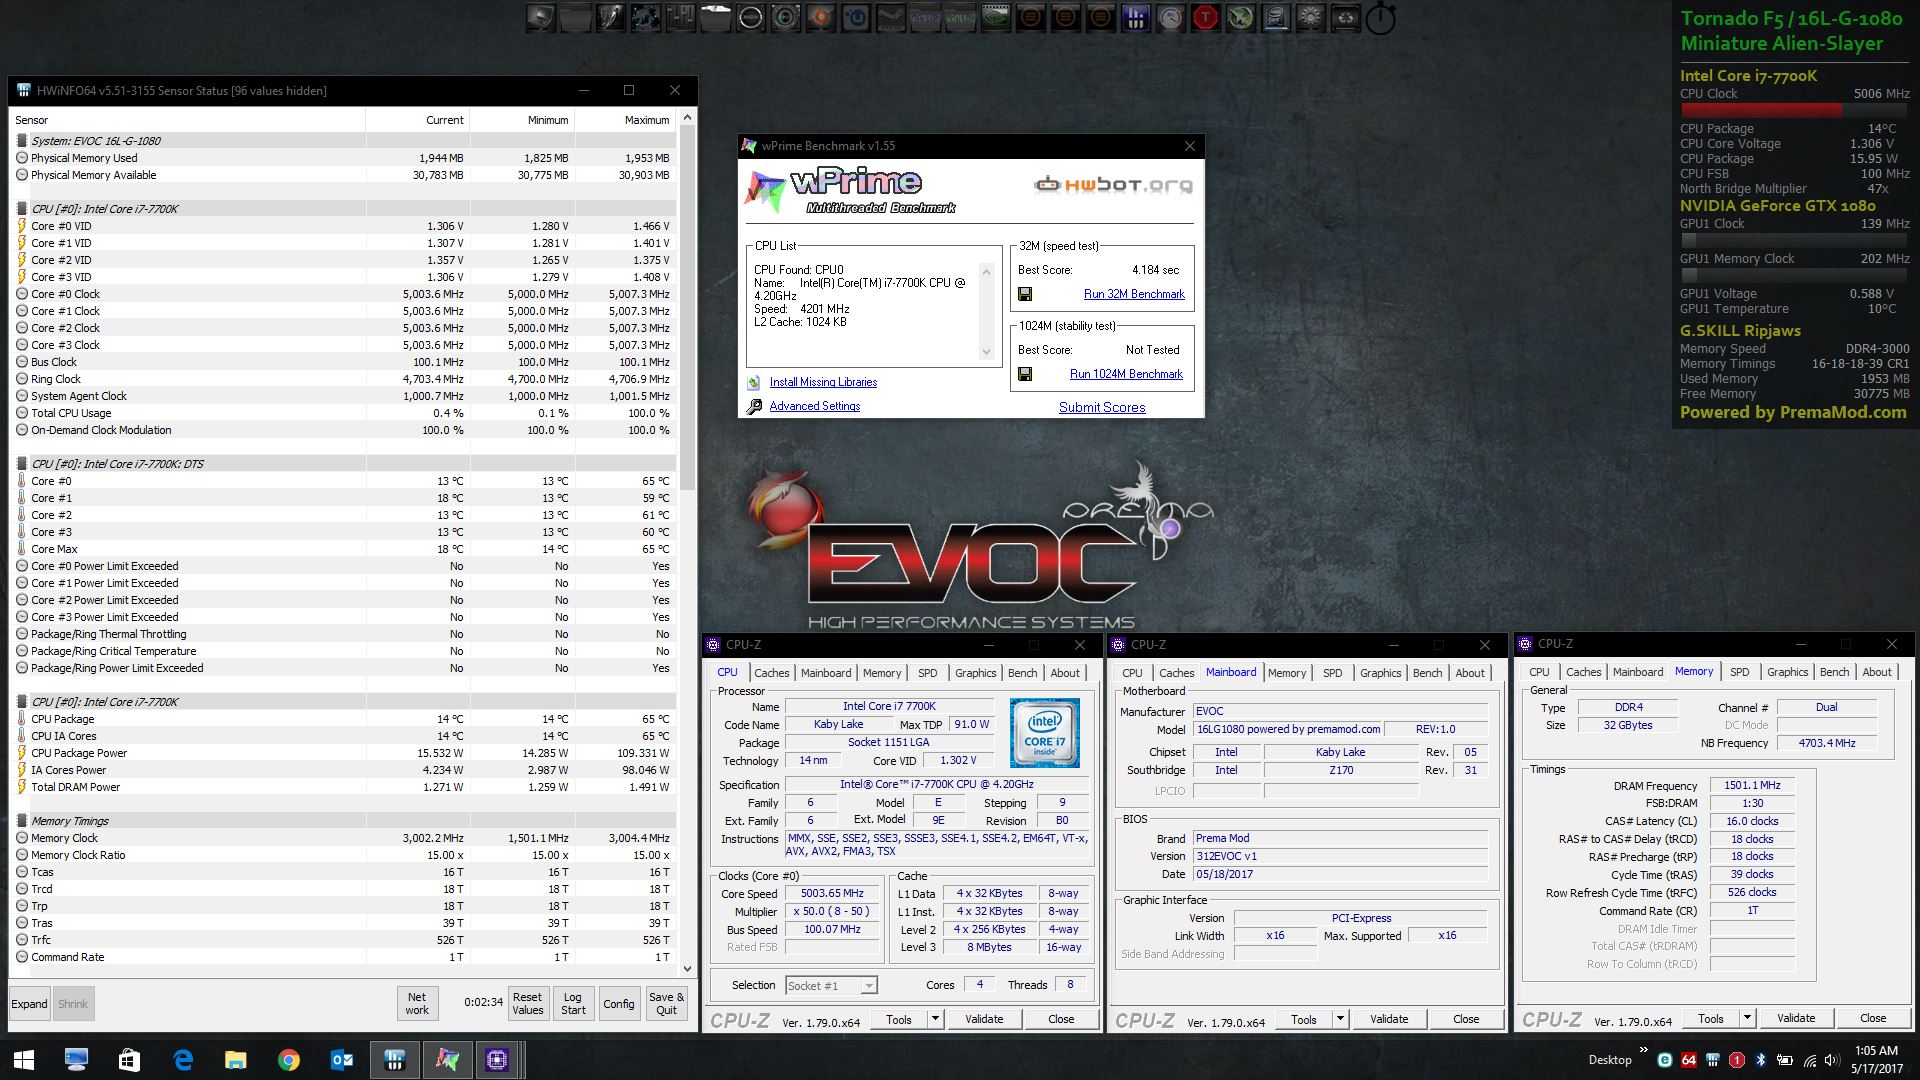Open Chrome from the taskbar
This screenshot has width=1920, height=1080.
pyautogui.click(x=288, y=1060)
